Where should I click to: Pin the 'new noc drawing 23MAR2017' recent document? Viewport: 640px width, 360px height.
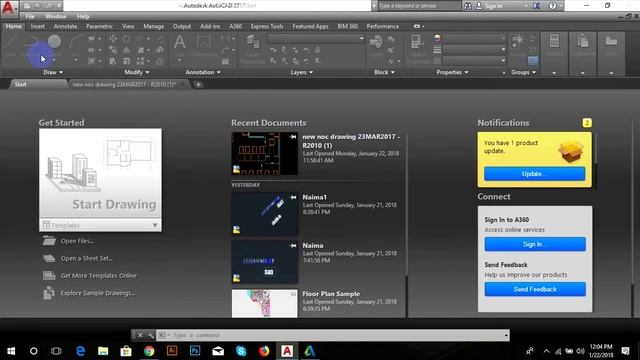click(x=293, y=137)
